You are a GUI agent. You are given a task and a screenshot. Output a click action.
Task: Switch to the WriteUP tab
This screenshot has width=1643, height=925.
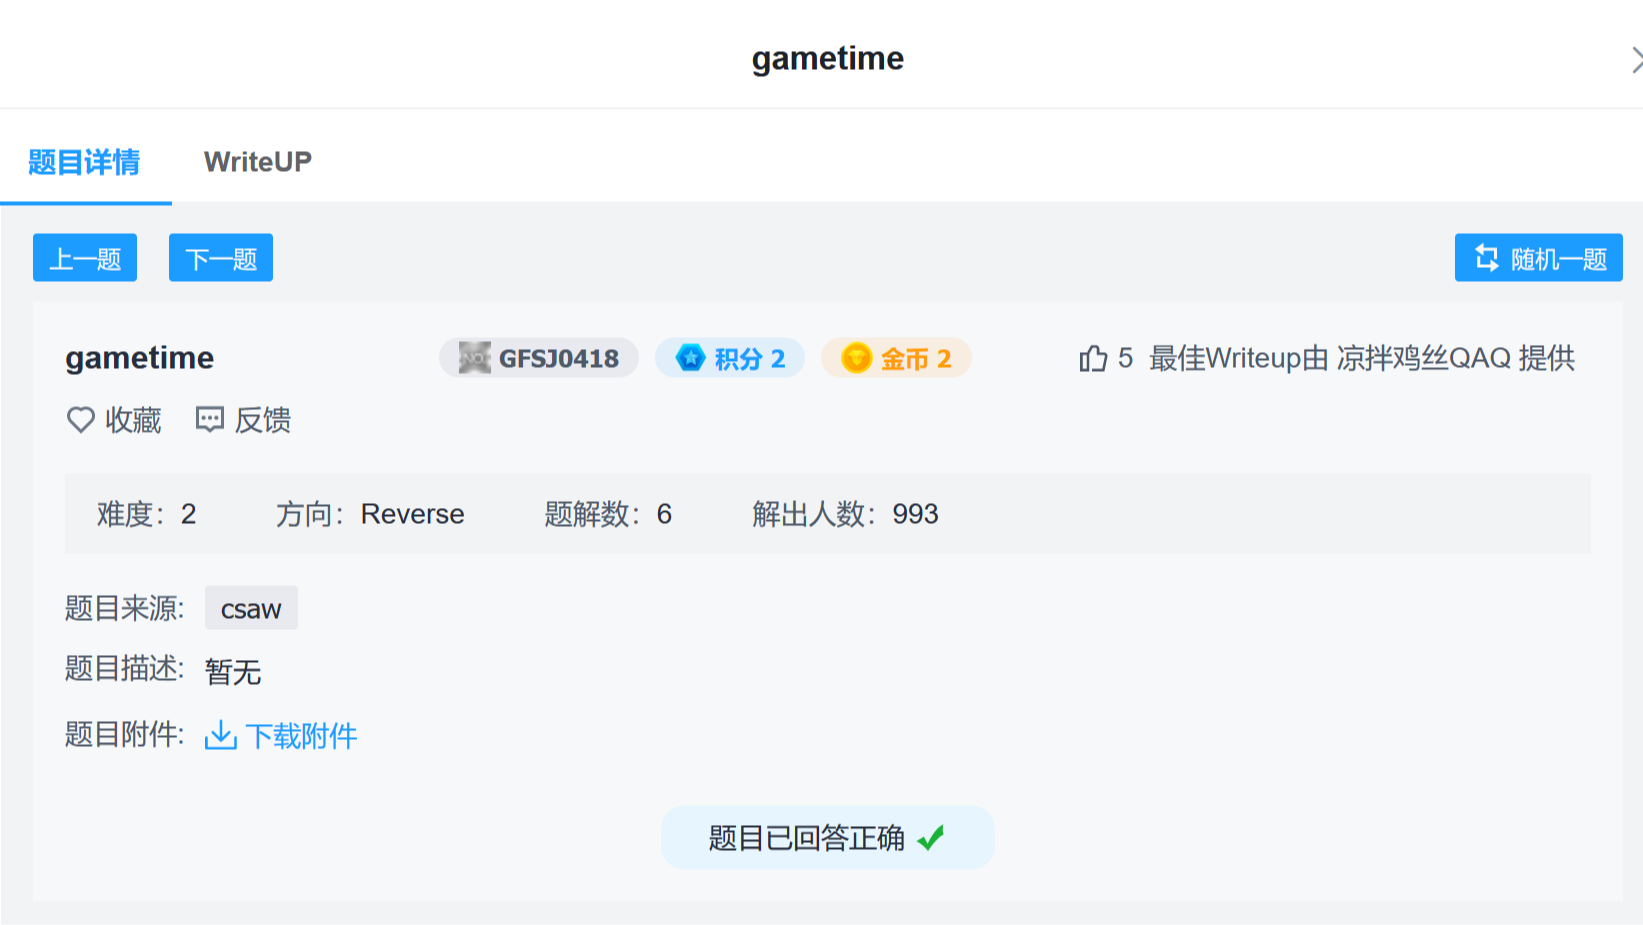[258, 160]
